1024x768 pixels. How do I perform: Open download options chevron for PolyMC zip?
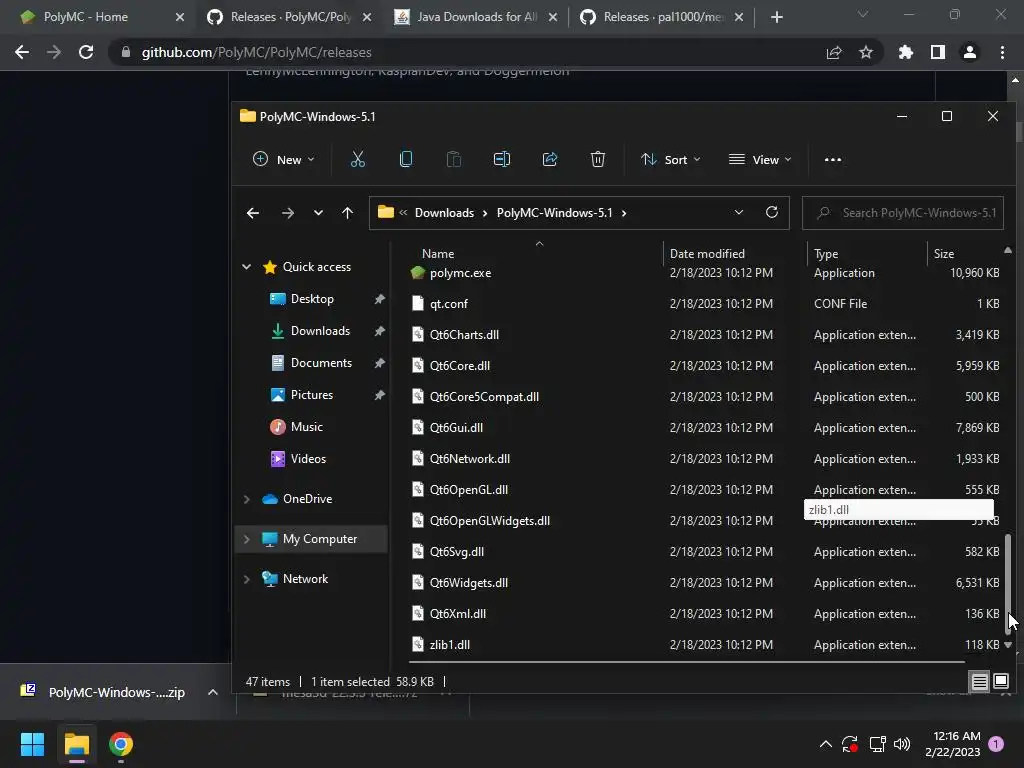pos(212,692)
